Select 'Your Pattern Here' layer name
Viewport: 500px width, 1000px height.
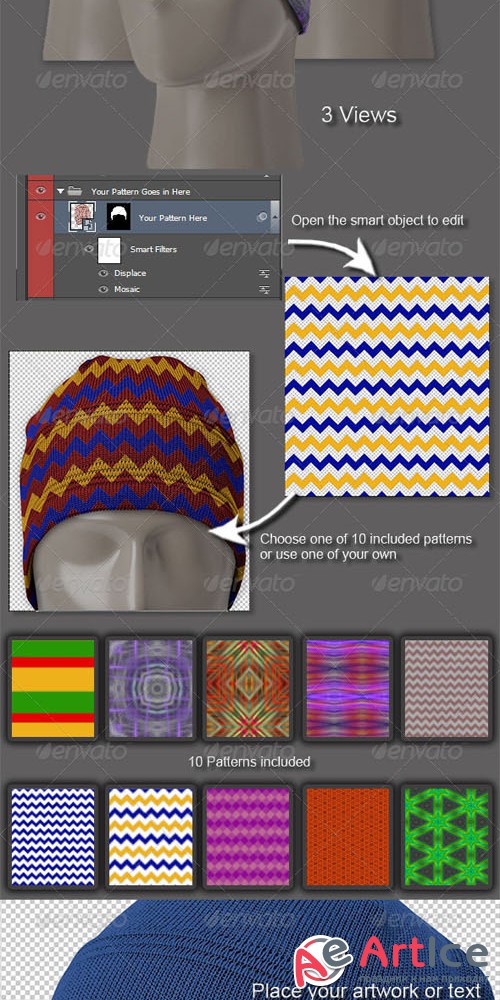coord(173,217)
